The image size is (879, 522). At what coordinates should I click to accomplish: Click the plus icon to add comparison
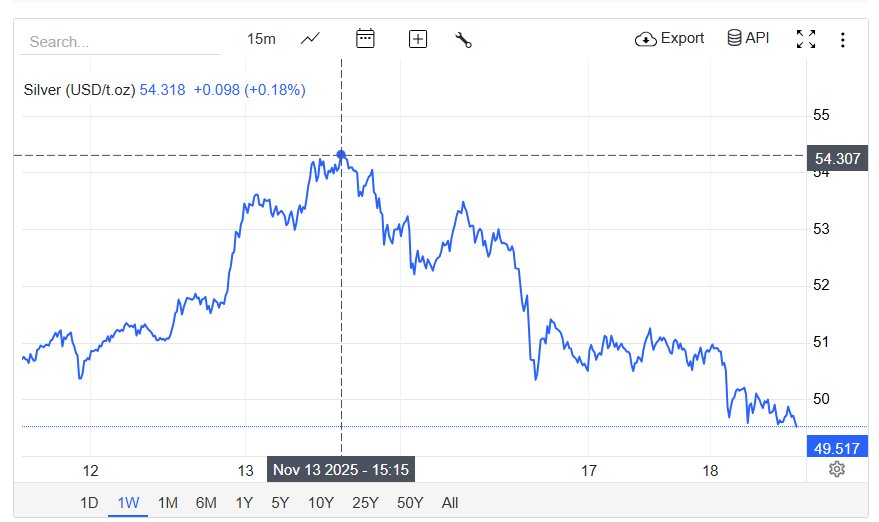[x=418, y=39]
